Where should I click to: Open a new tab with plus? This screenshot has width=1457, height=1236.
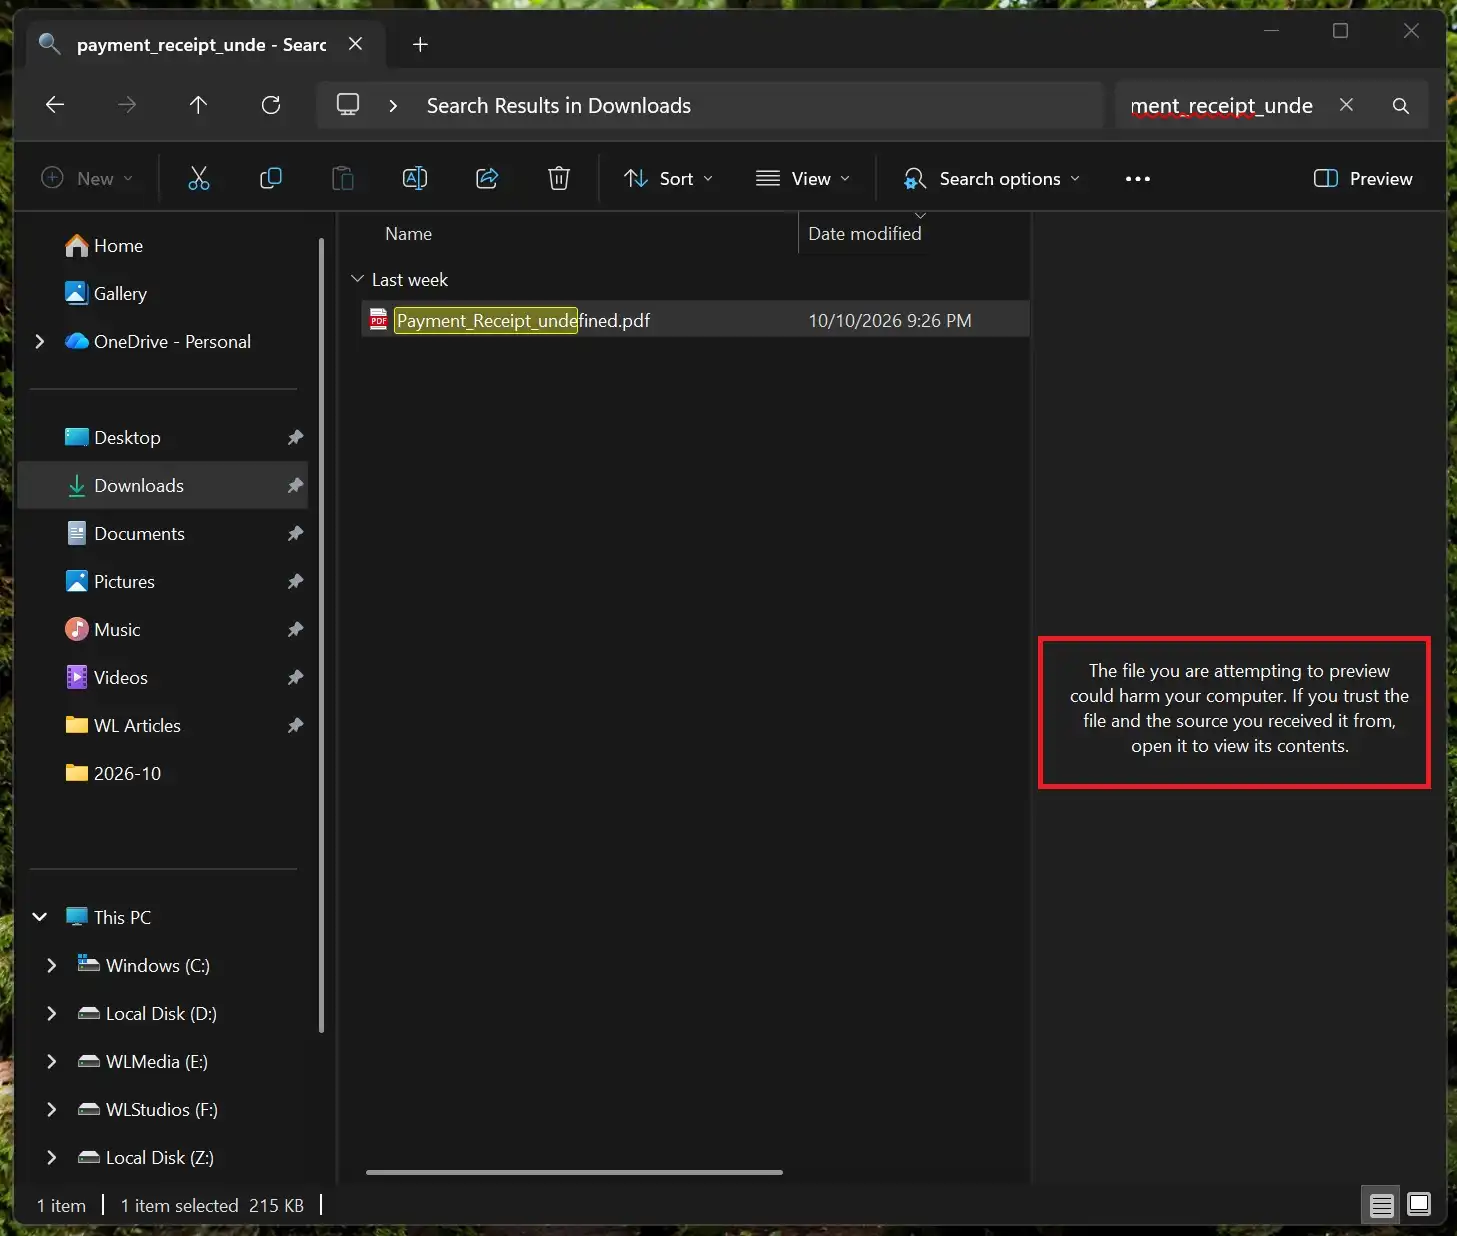[x=420, y=44]
